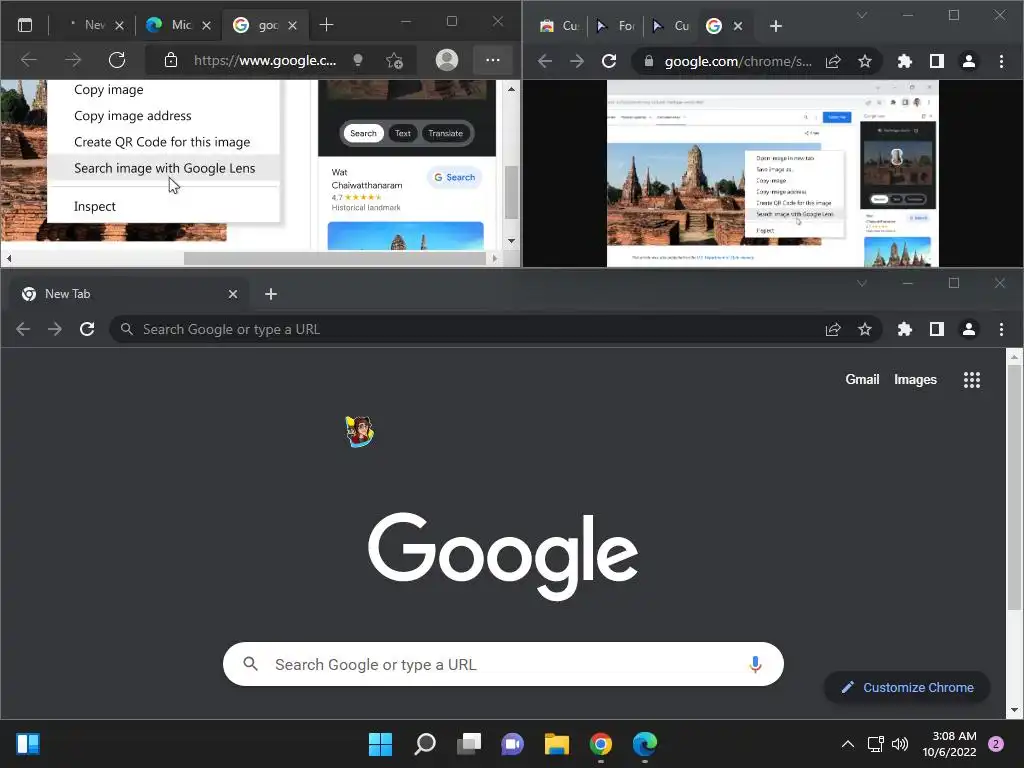Show hidden tray icons chevron
This screenshot has height=768, width=1024.
point(847,744)
